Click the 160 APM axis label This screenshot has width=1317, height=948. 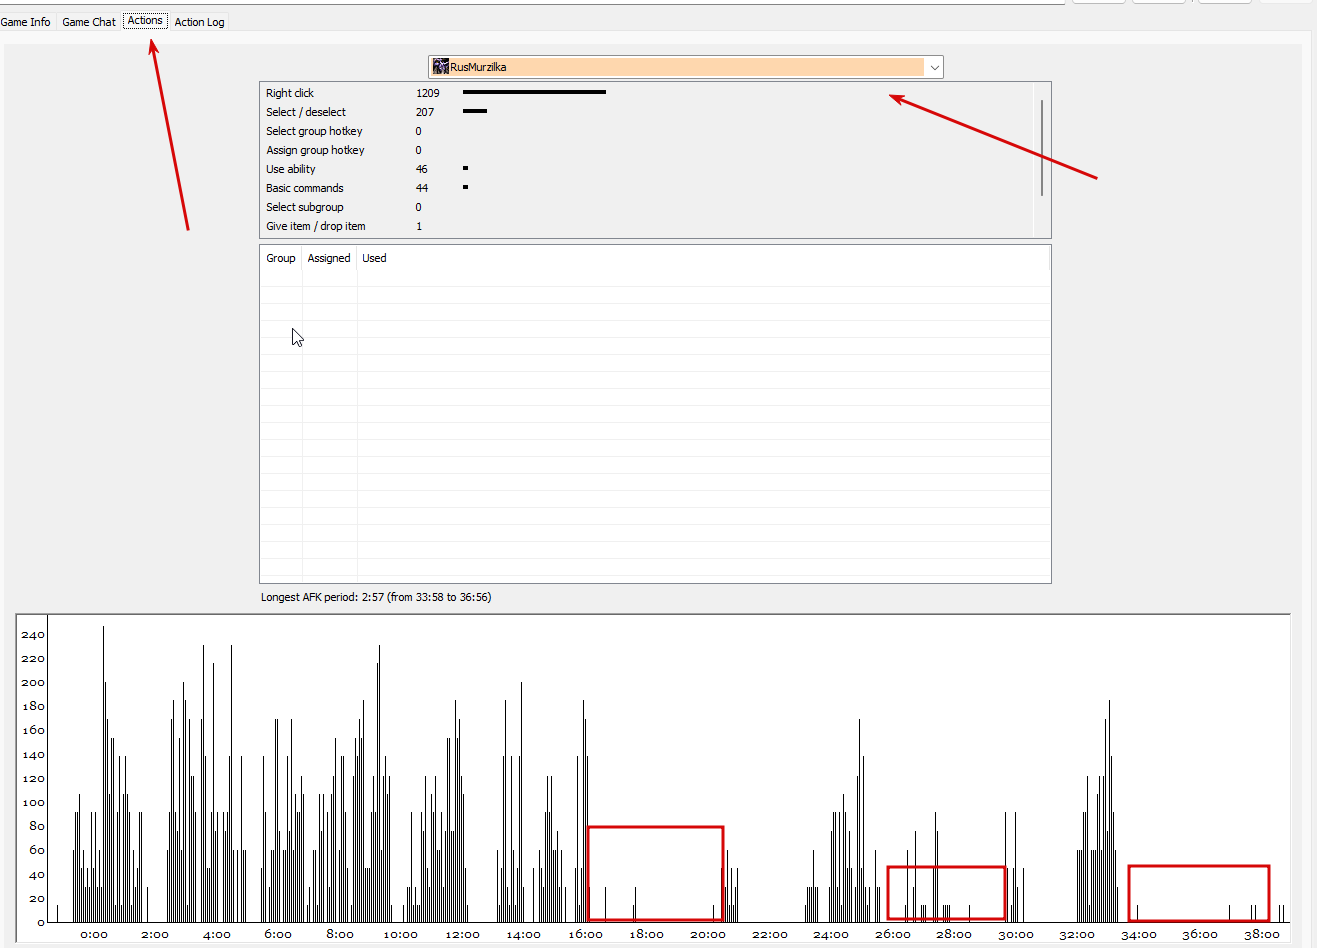click(x=33, y=730)
